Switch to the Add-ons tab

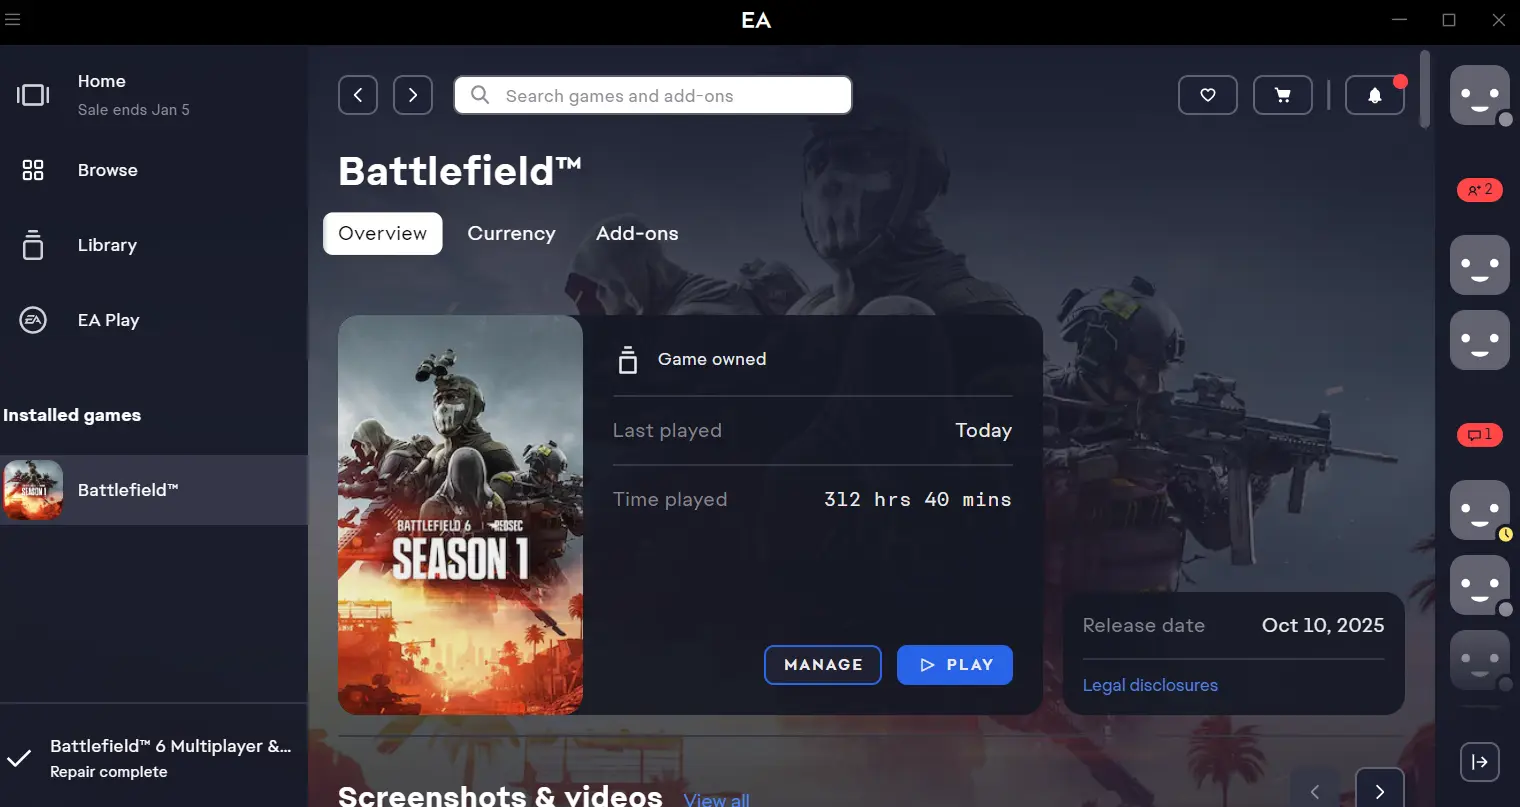pyautogui.click(x=637, y=233)
